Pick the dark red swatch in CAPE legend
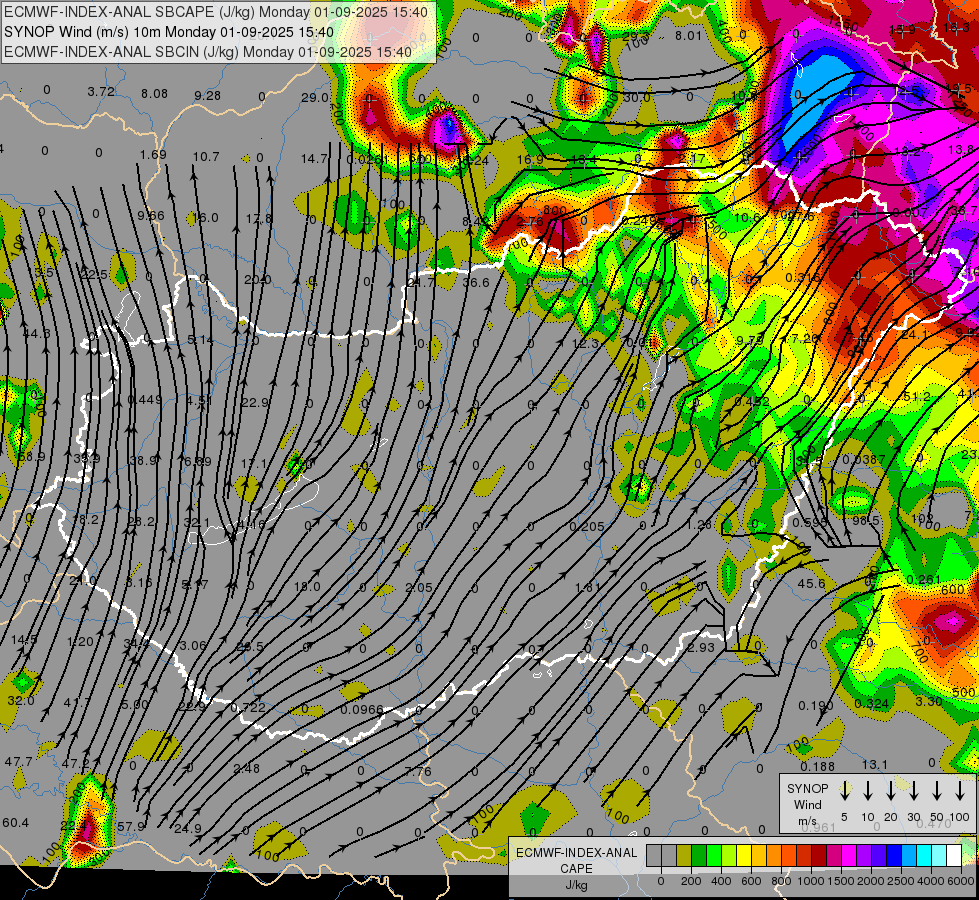 (819, 856)
